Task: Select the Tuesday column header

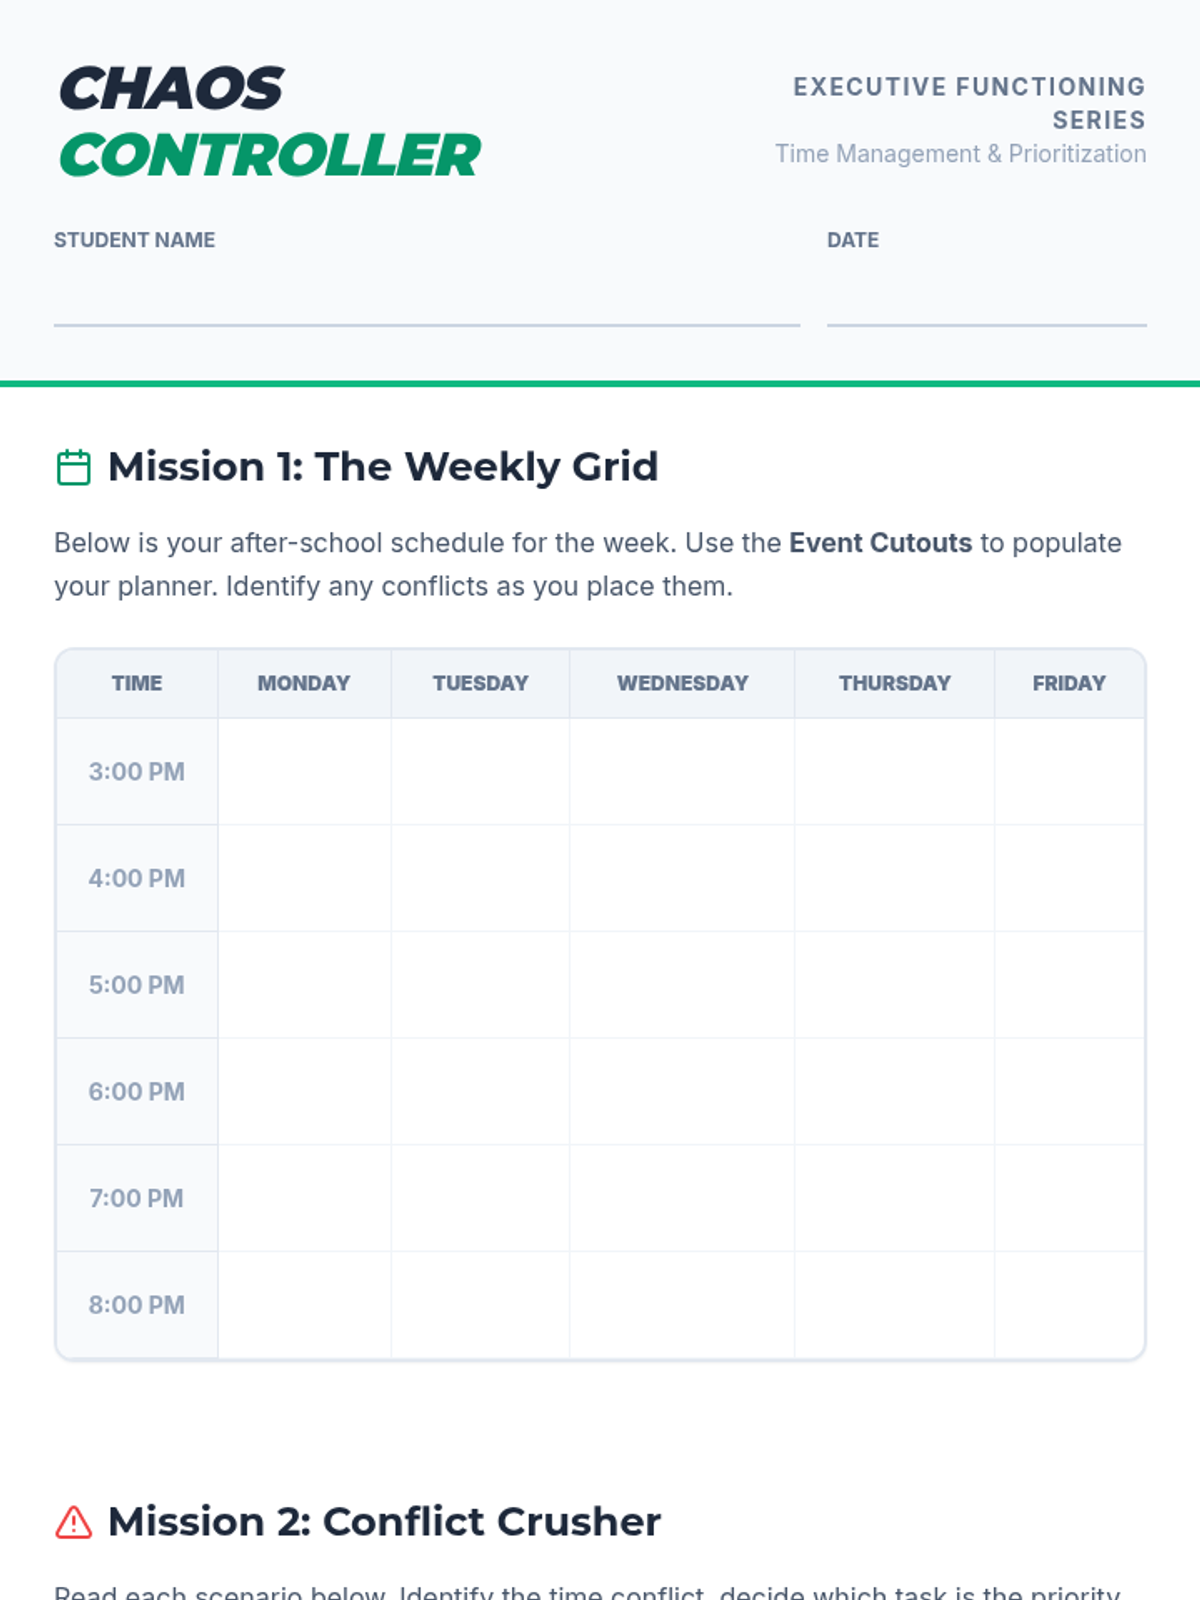Action: coord(480,683)
